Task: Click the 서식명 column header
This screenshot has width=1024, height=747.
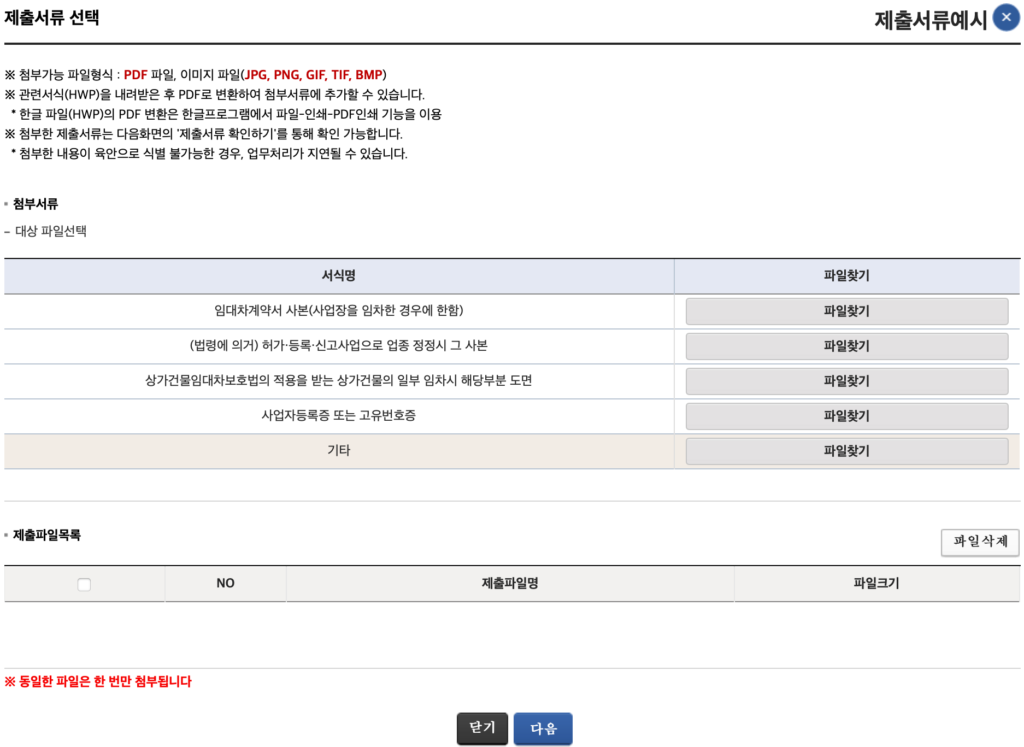Action: (x=338, y=276)
